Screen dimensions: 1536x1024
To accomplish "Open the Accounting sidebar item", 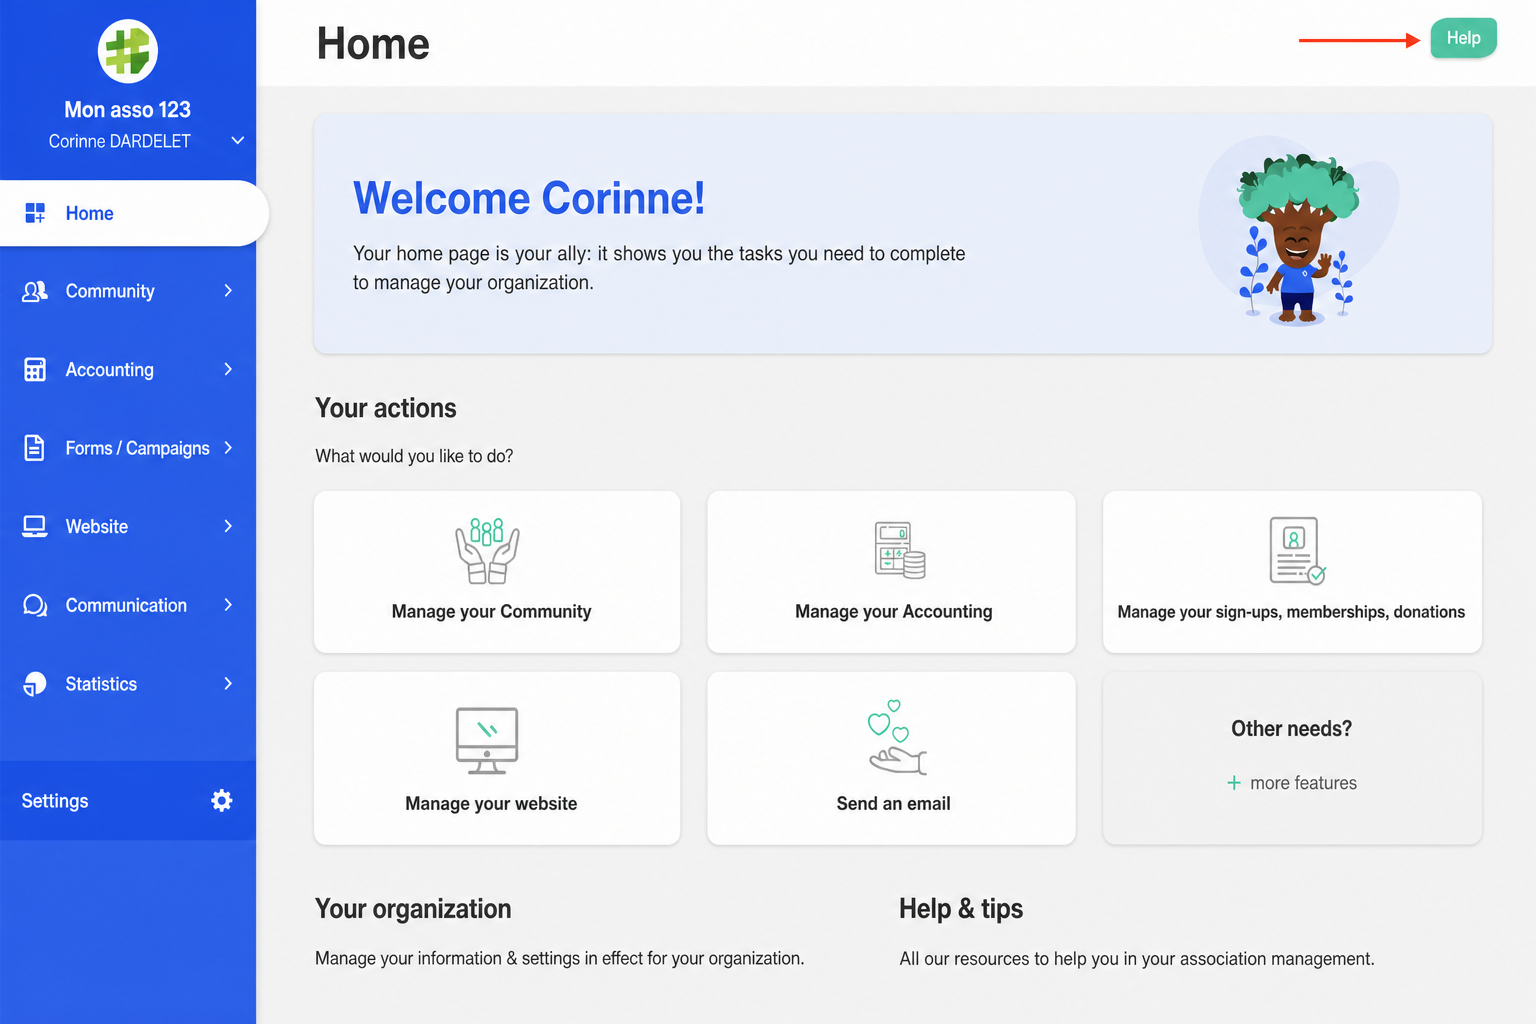I will tap(128, 369).
